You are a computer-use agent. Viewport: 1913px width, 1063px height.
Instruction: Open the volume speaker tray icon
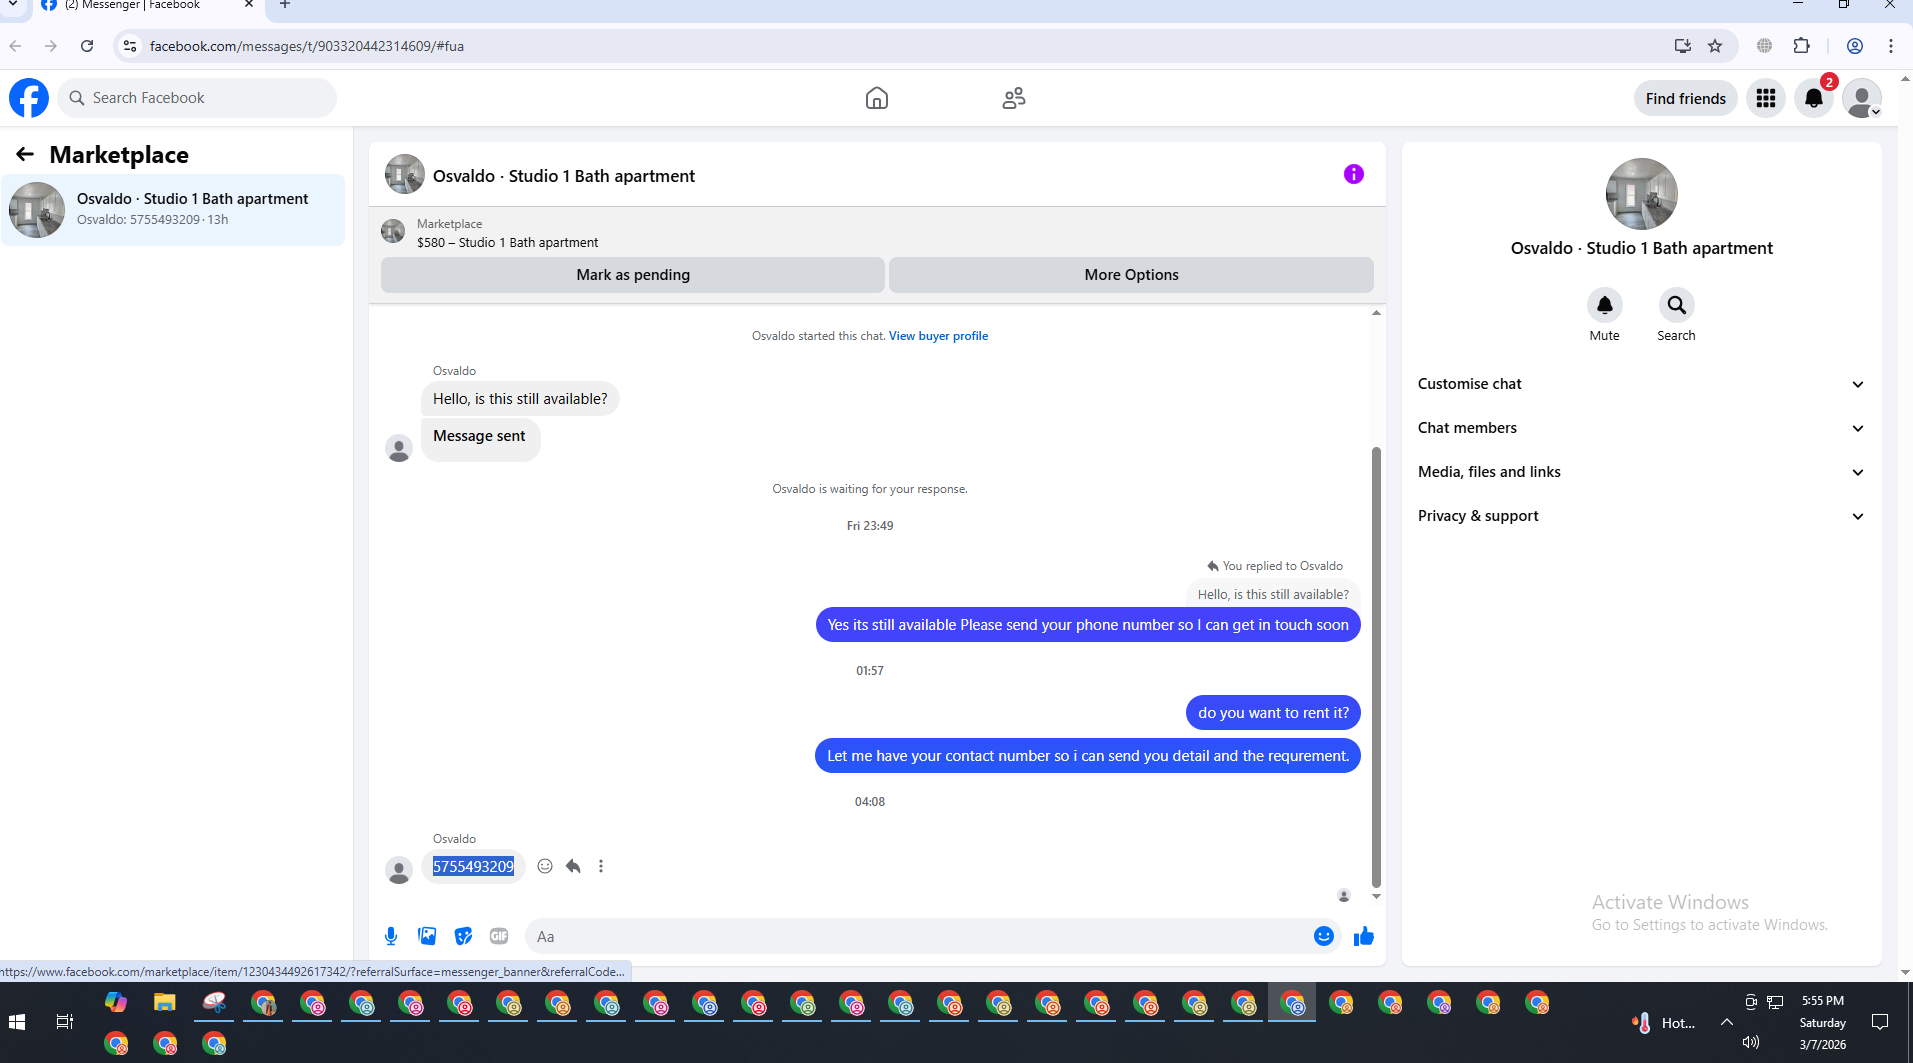(x=1750, y=1042)
